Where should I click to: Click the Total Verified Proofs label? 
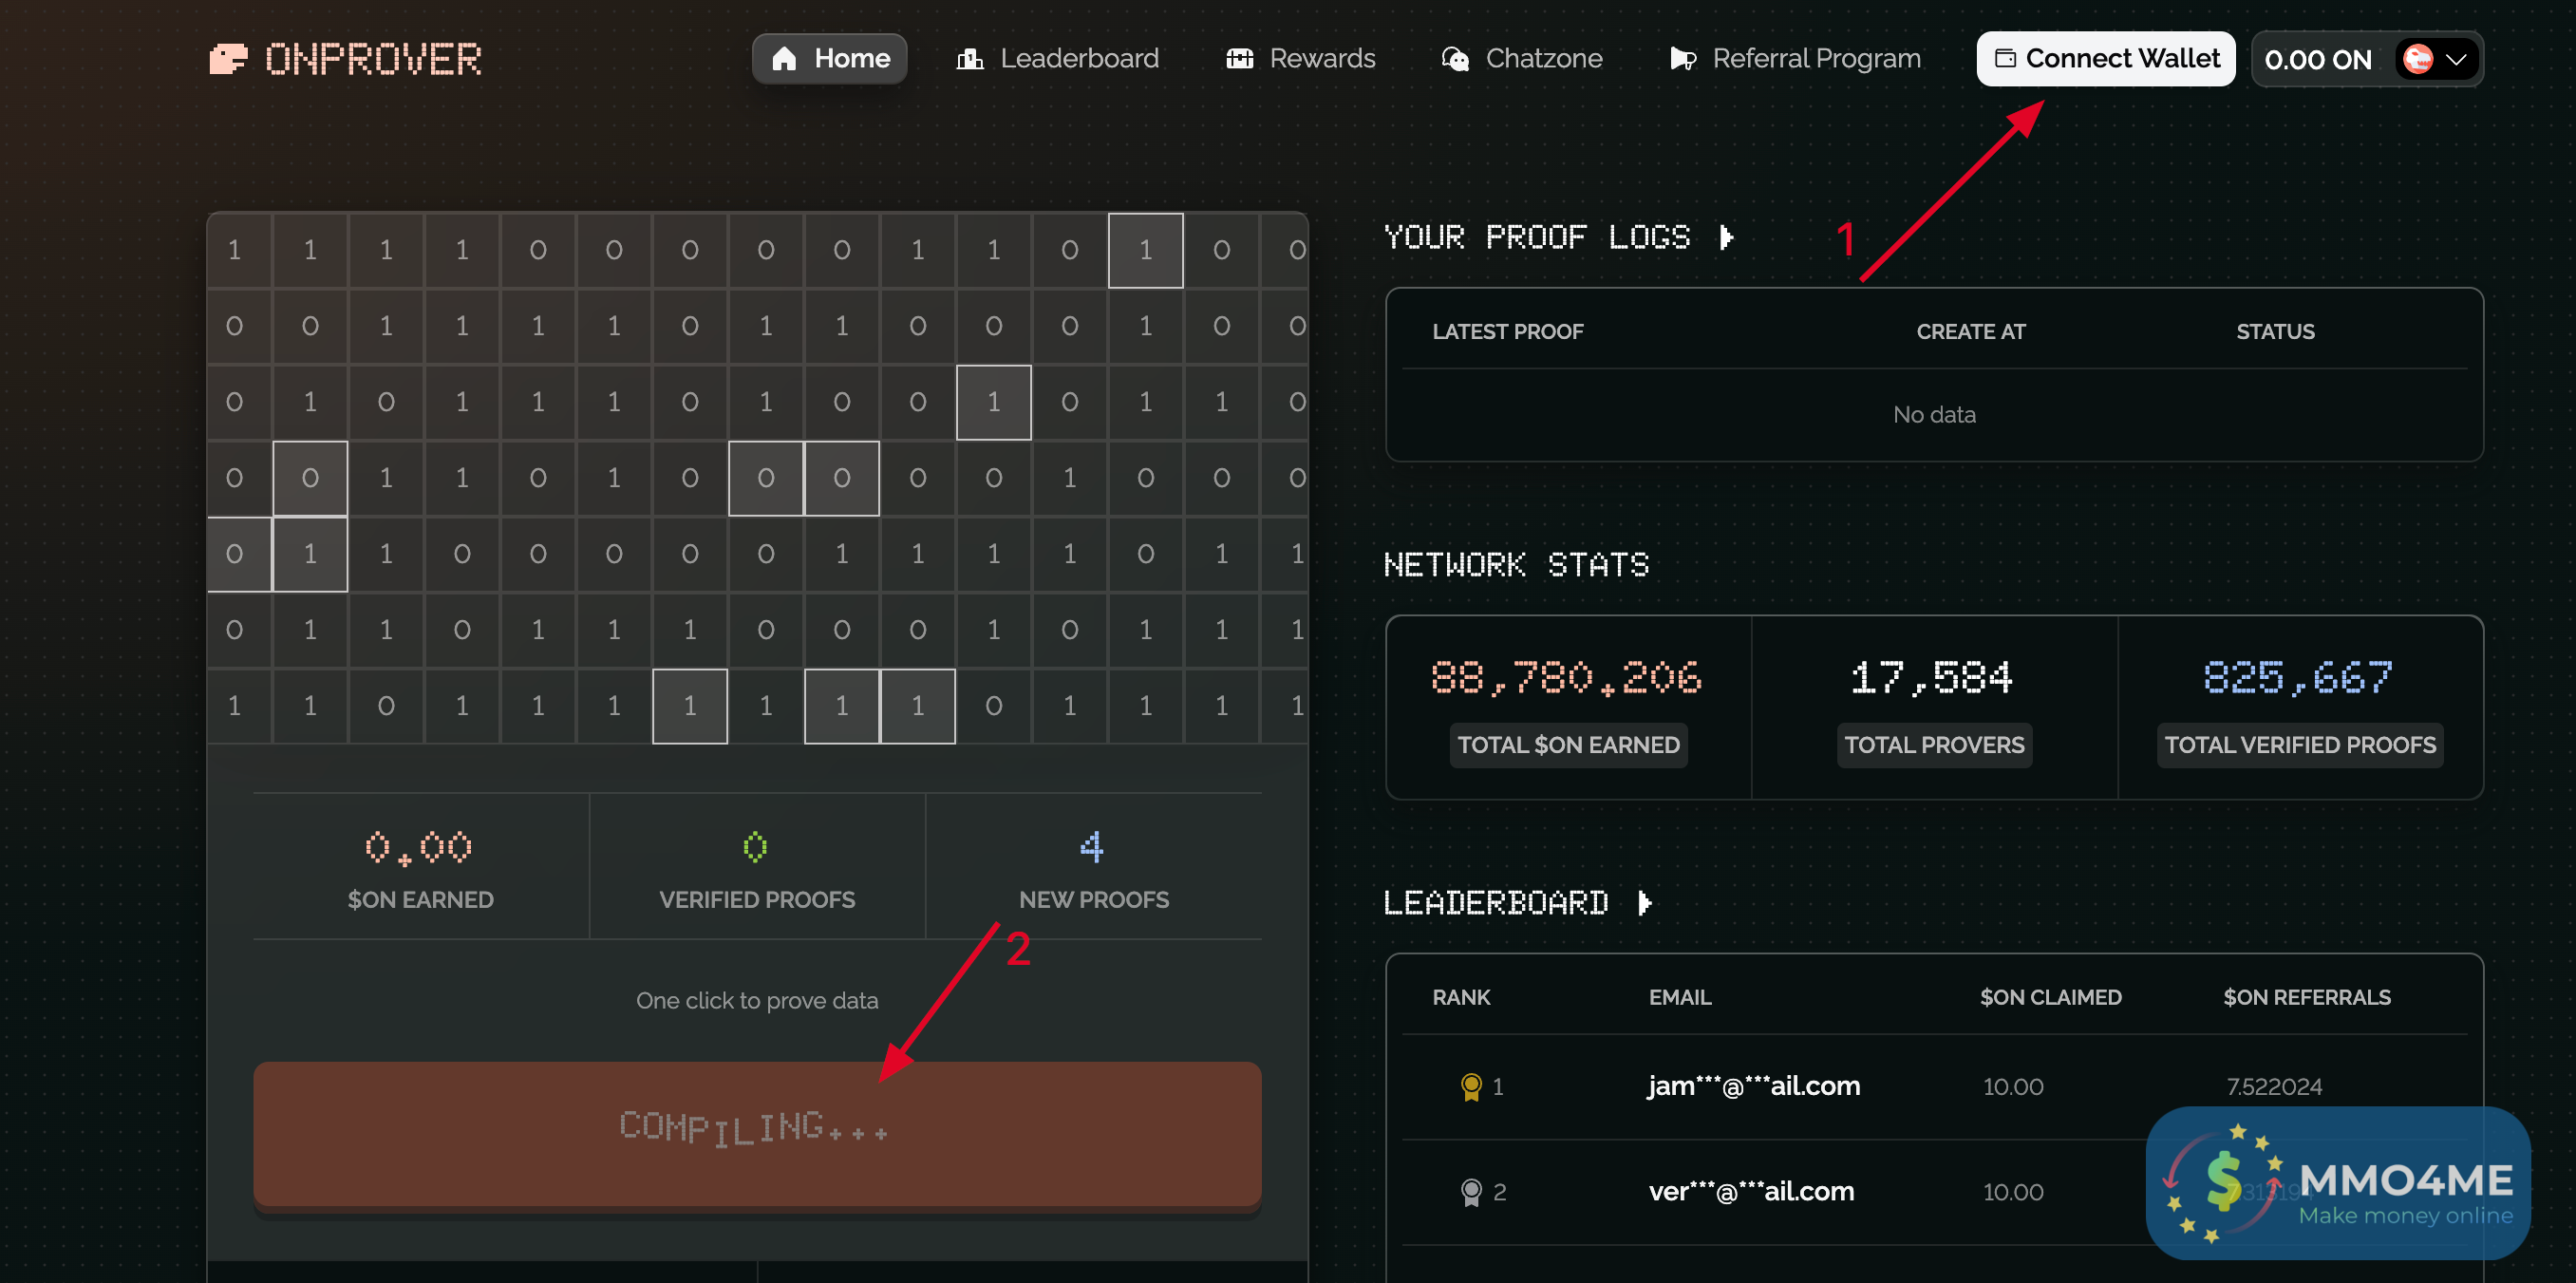[2299, 745]
